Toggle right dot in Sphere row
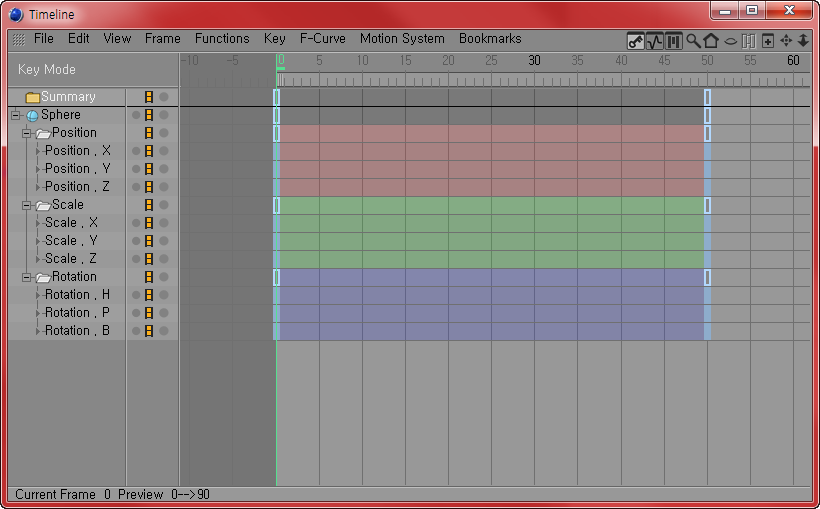Image resolution: width=820 pixels, height=509 pixels. point(164,115)
